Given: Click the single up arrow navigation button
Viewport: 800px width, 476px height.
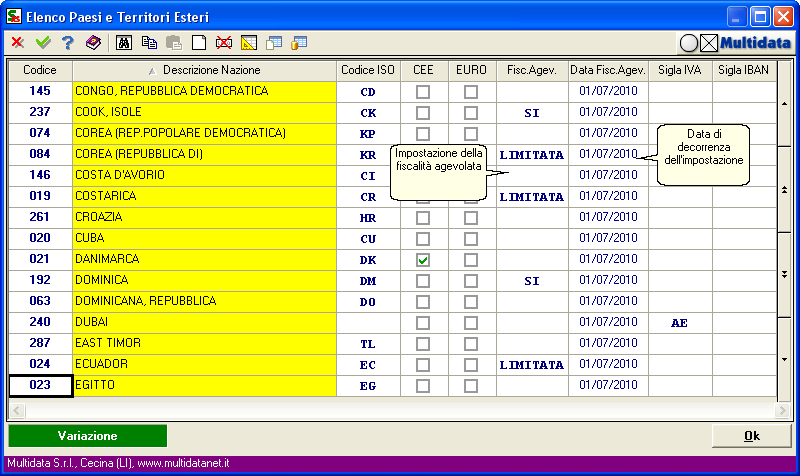Looking at the screenshot, I should (784, 104).
